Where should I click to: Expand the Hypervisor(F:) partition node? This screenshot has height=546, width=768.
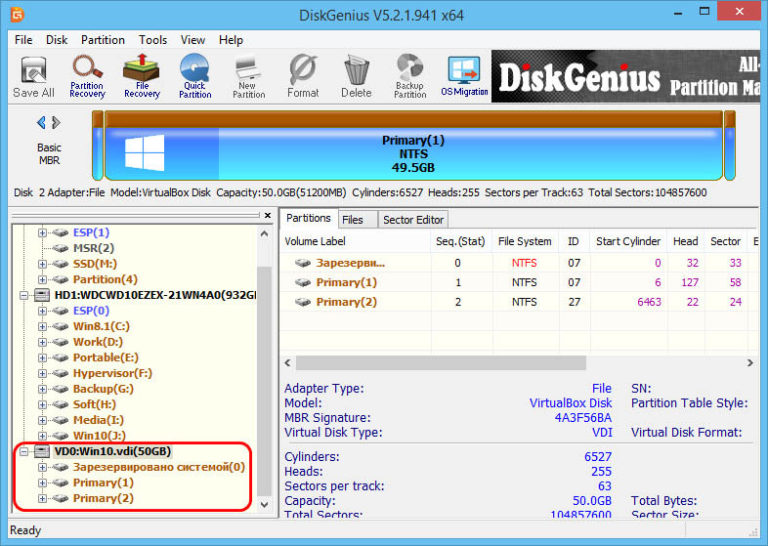click(43, 373)
